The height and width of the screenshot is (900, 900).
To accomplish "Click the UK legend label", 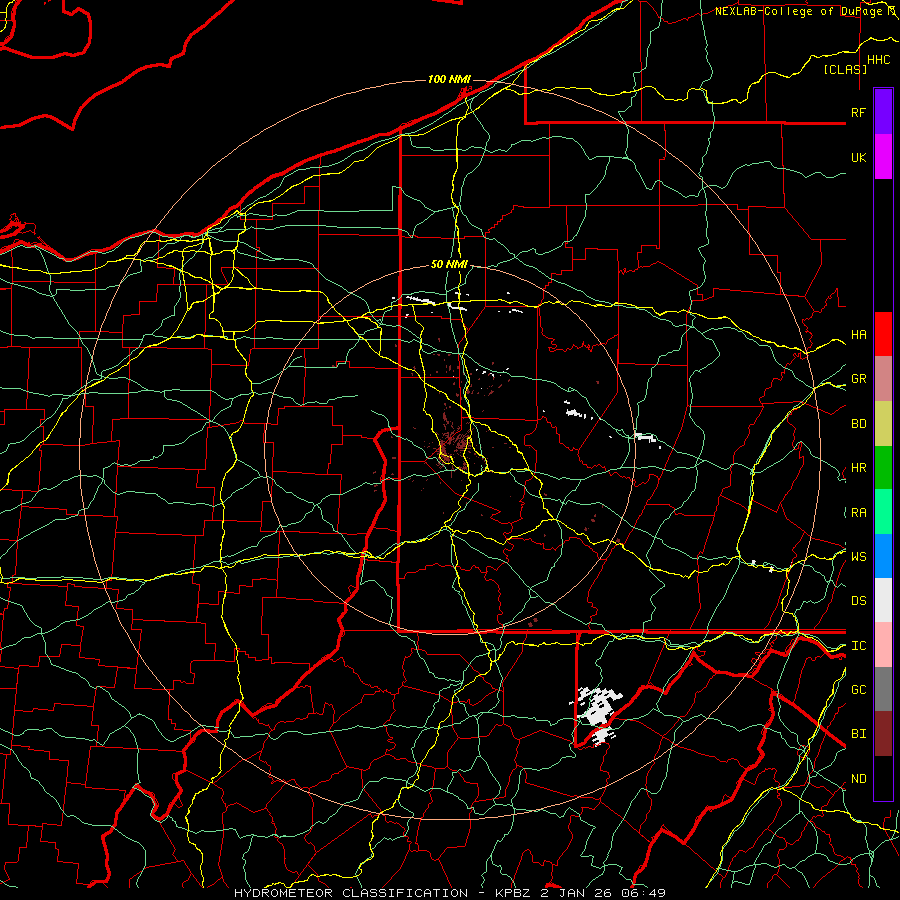I will coord(858,157).
